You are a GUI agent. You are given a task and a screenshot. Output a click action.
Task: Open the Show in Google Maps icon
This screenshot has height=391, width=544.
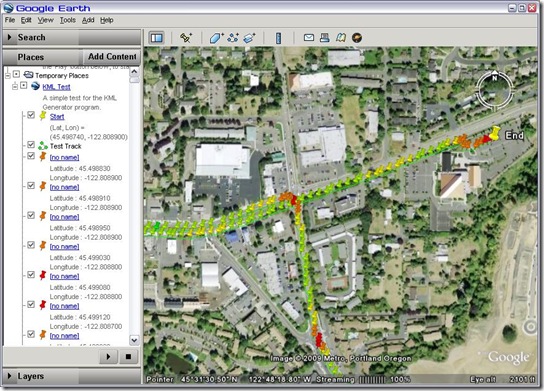tap(341, 37)
